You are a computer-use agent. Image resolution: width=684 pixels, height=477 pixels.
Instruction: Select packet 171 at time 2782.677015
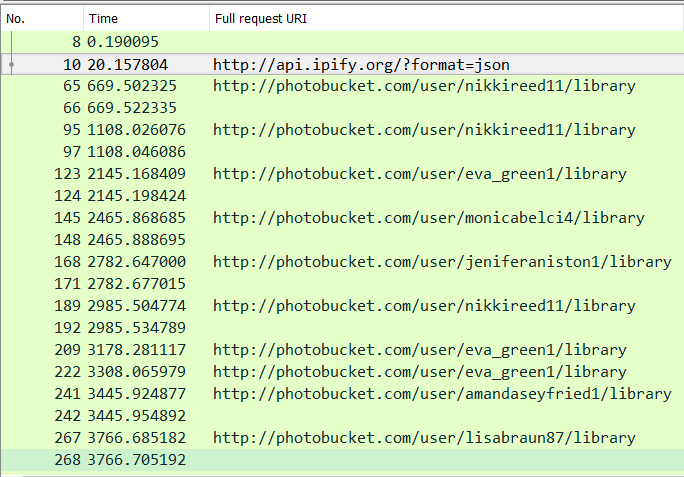coord(342,284)
